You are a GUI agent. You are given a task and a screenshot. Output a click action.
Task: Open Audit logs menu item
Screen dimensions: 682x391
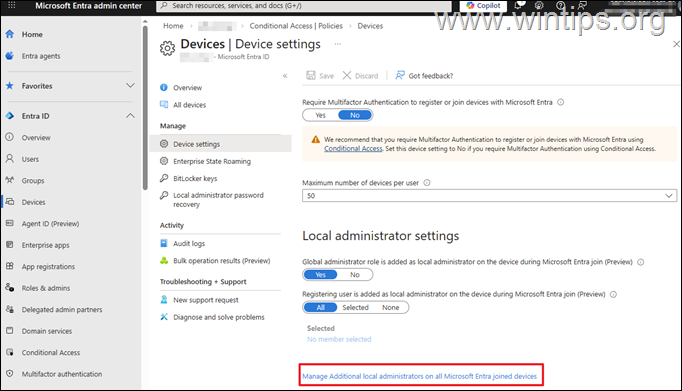click(x=189, y=244)
